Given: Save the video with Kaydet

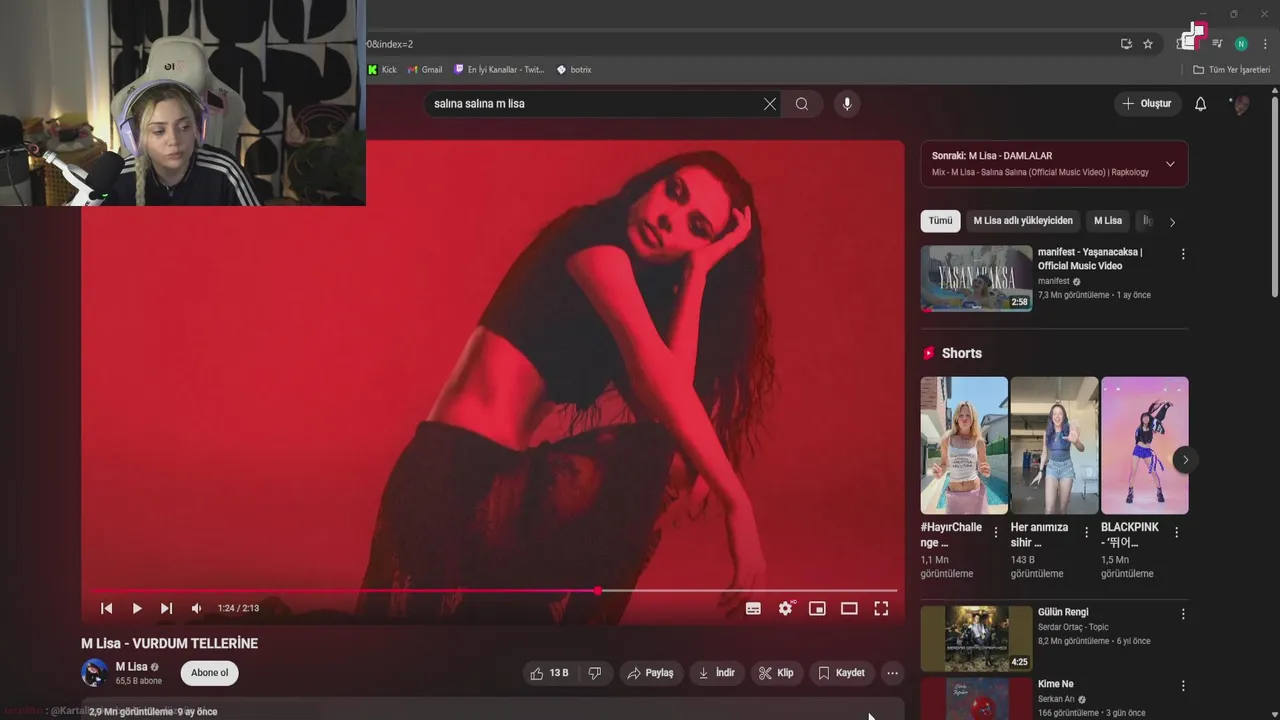Looking at the screenshot, I should coord(841,673).
